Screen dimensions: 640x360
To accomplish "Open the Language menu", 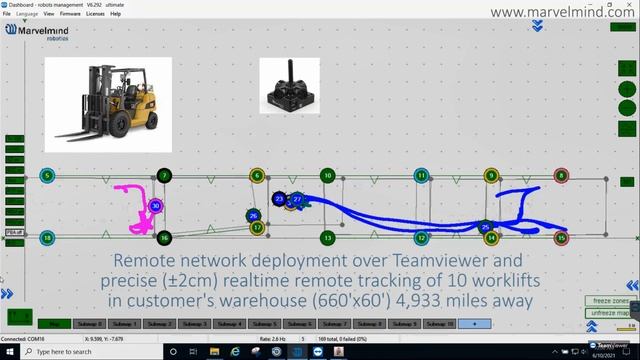I will (x=27, y=14).
